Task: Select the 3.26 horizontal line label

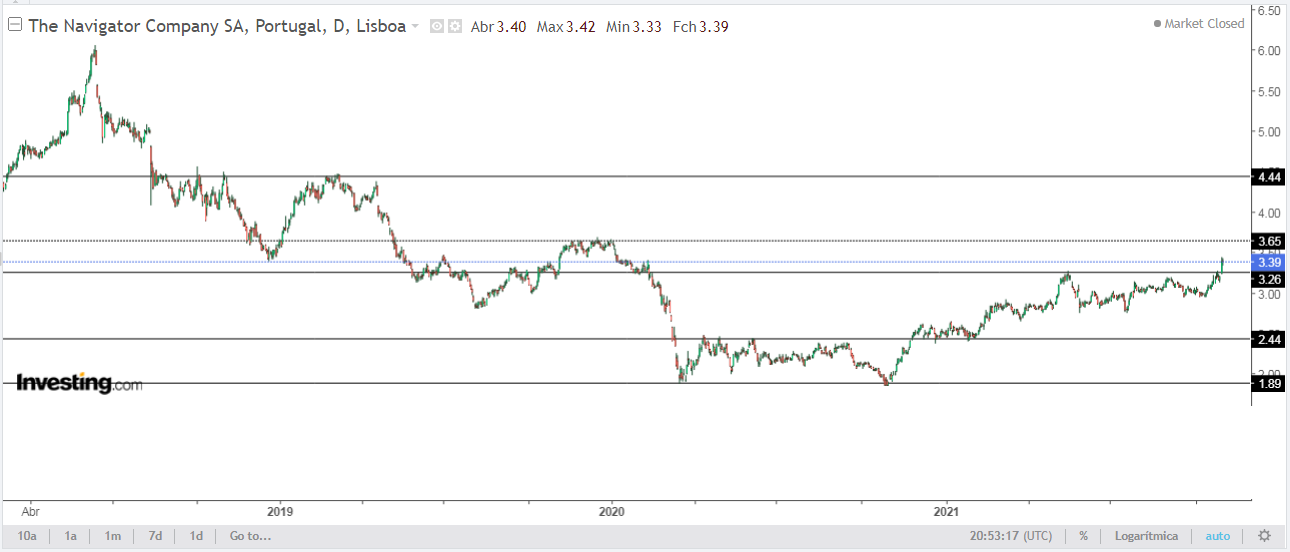Action: click(x=1268, y=279)
